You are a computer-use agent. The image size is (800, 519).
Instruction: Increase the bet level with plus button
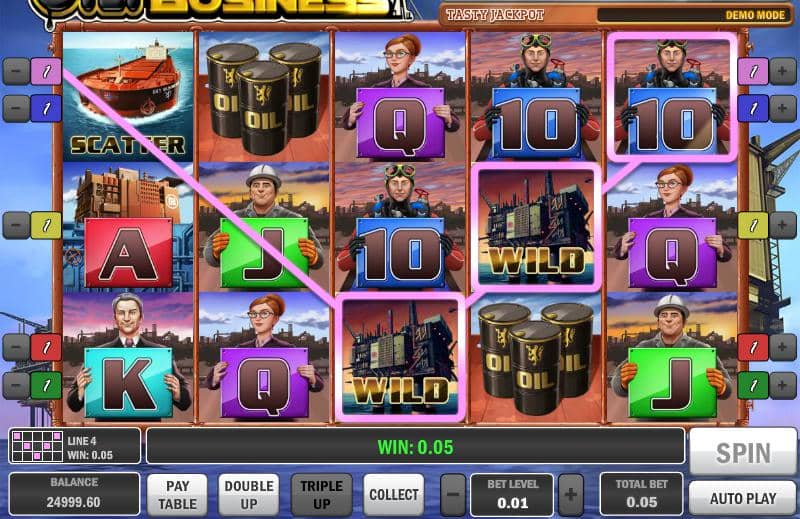coord(570,495)
